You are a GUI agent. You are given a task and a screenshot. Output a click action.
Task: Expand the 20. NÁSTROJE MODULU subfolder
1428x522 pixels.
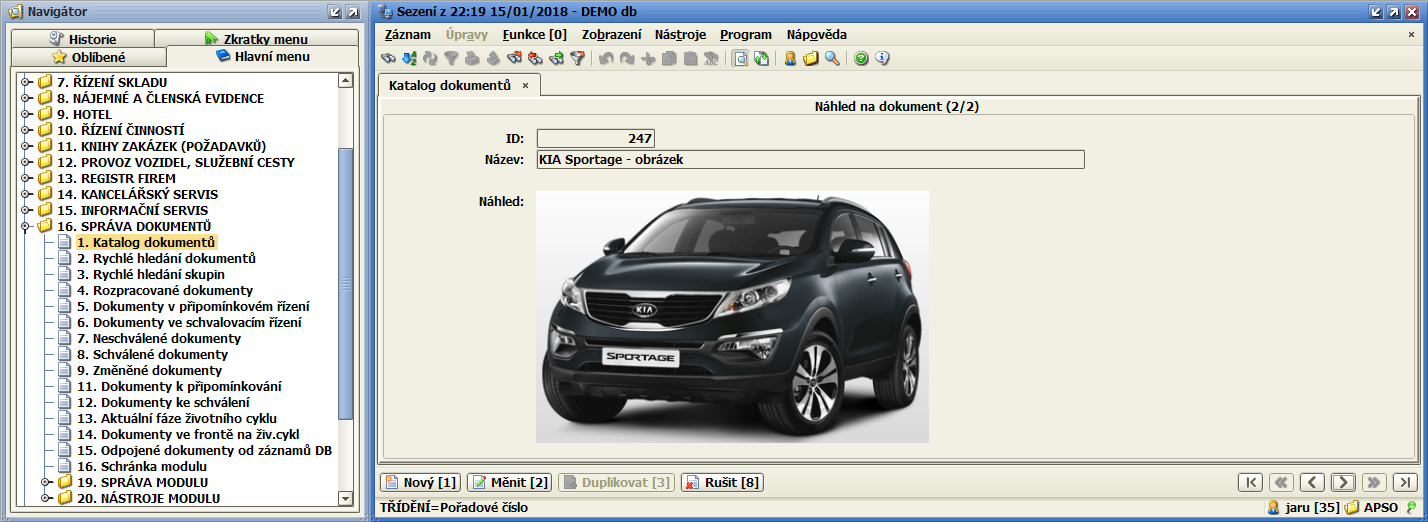pos(46,498)
